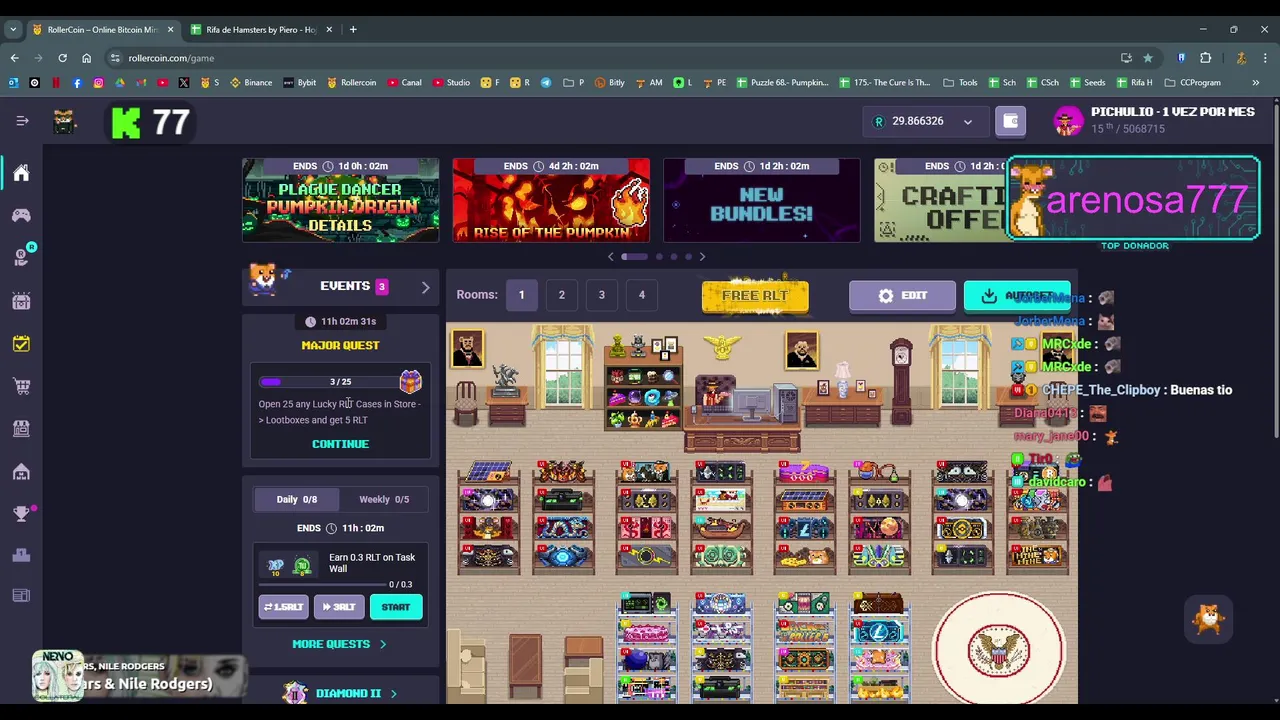Open the Bybit bookmark
Viewport: 1280px width, 720px height.
[x=299, y=82]
